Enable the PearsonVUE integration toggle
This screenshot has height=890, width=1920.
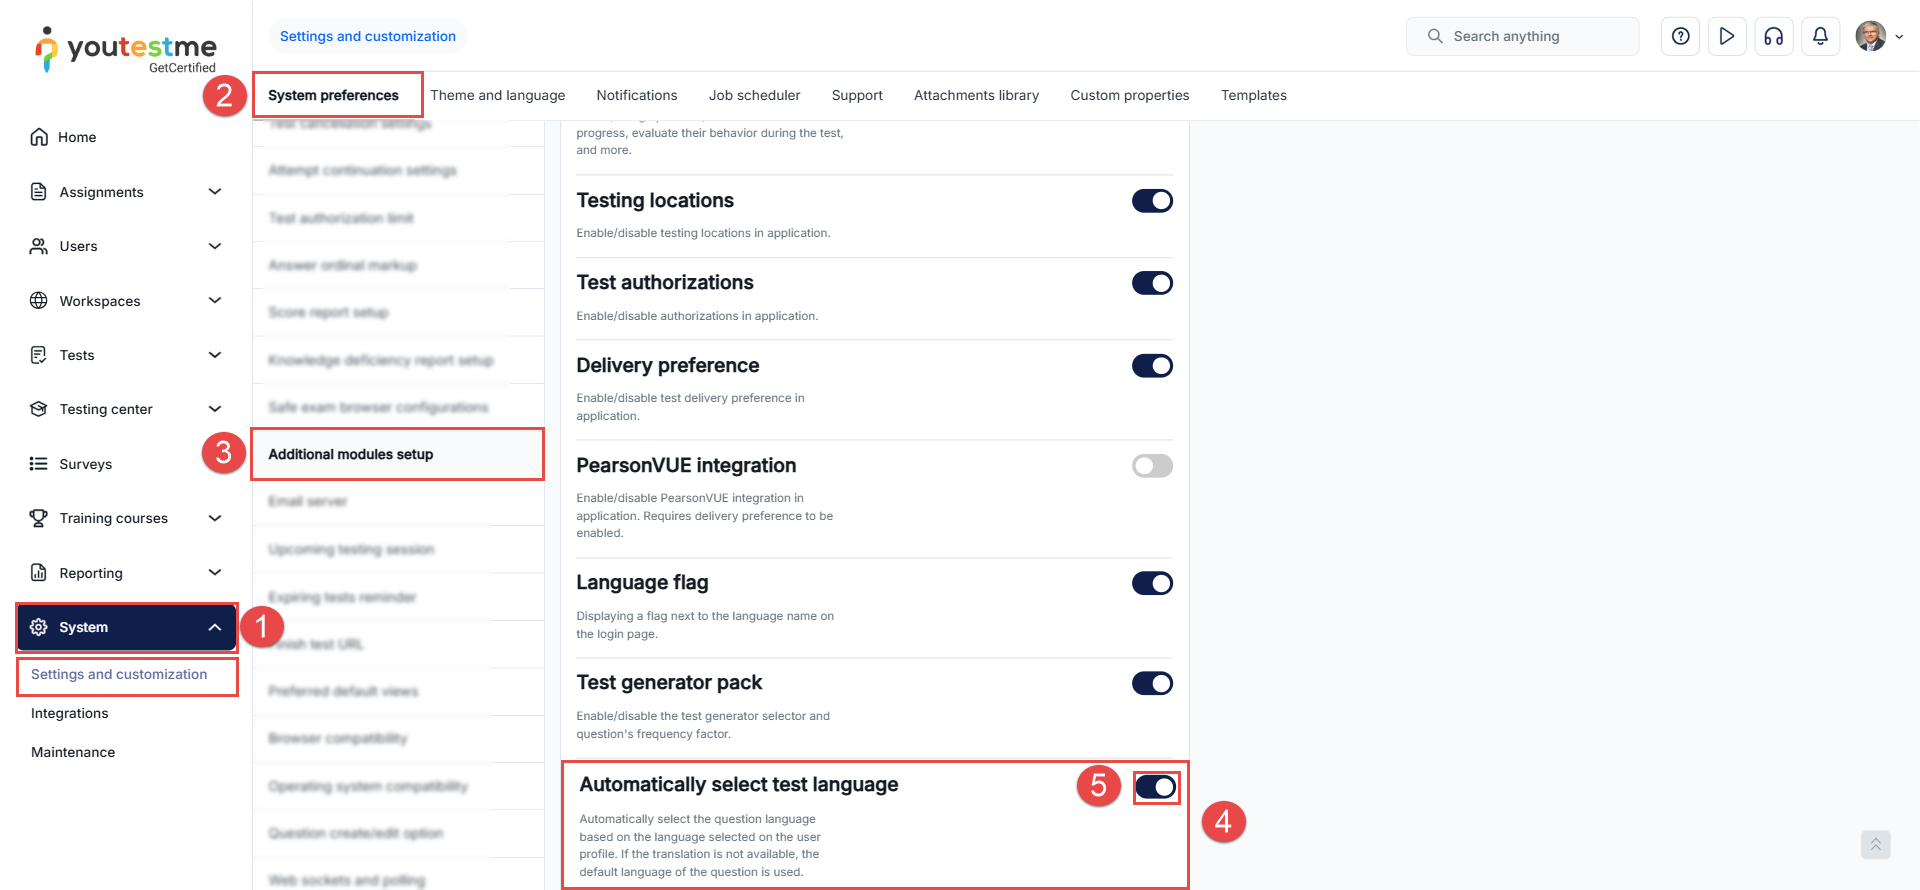pyautogui.click(x=1152, y=466)
